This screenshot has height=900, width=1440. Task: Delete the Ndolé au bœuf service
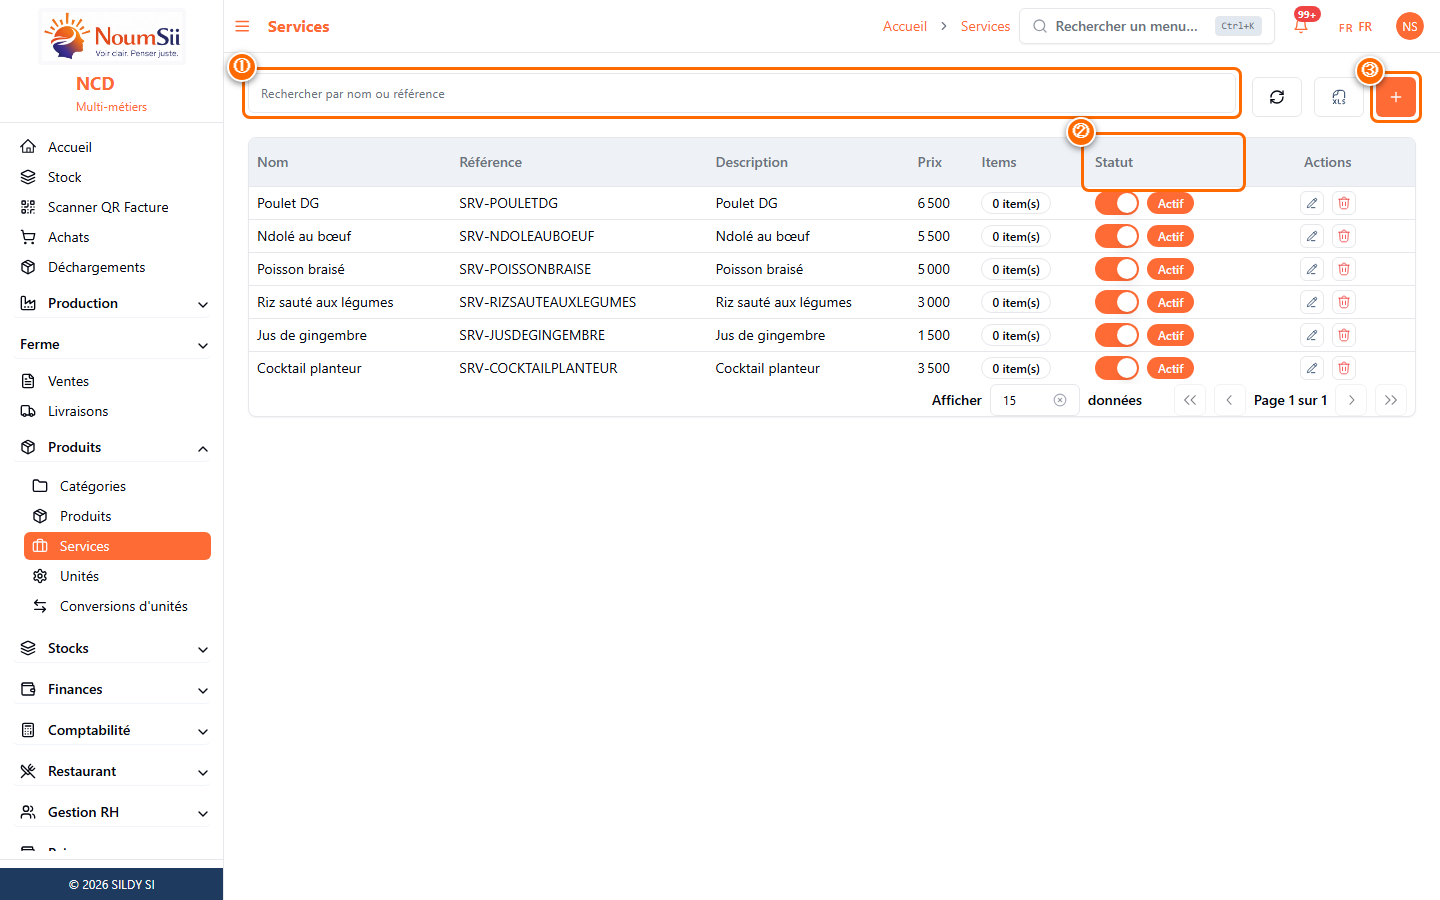pos(1344,236)
